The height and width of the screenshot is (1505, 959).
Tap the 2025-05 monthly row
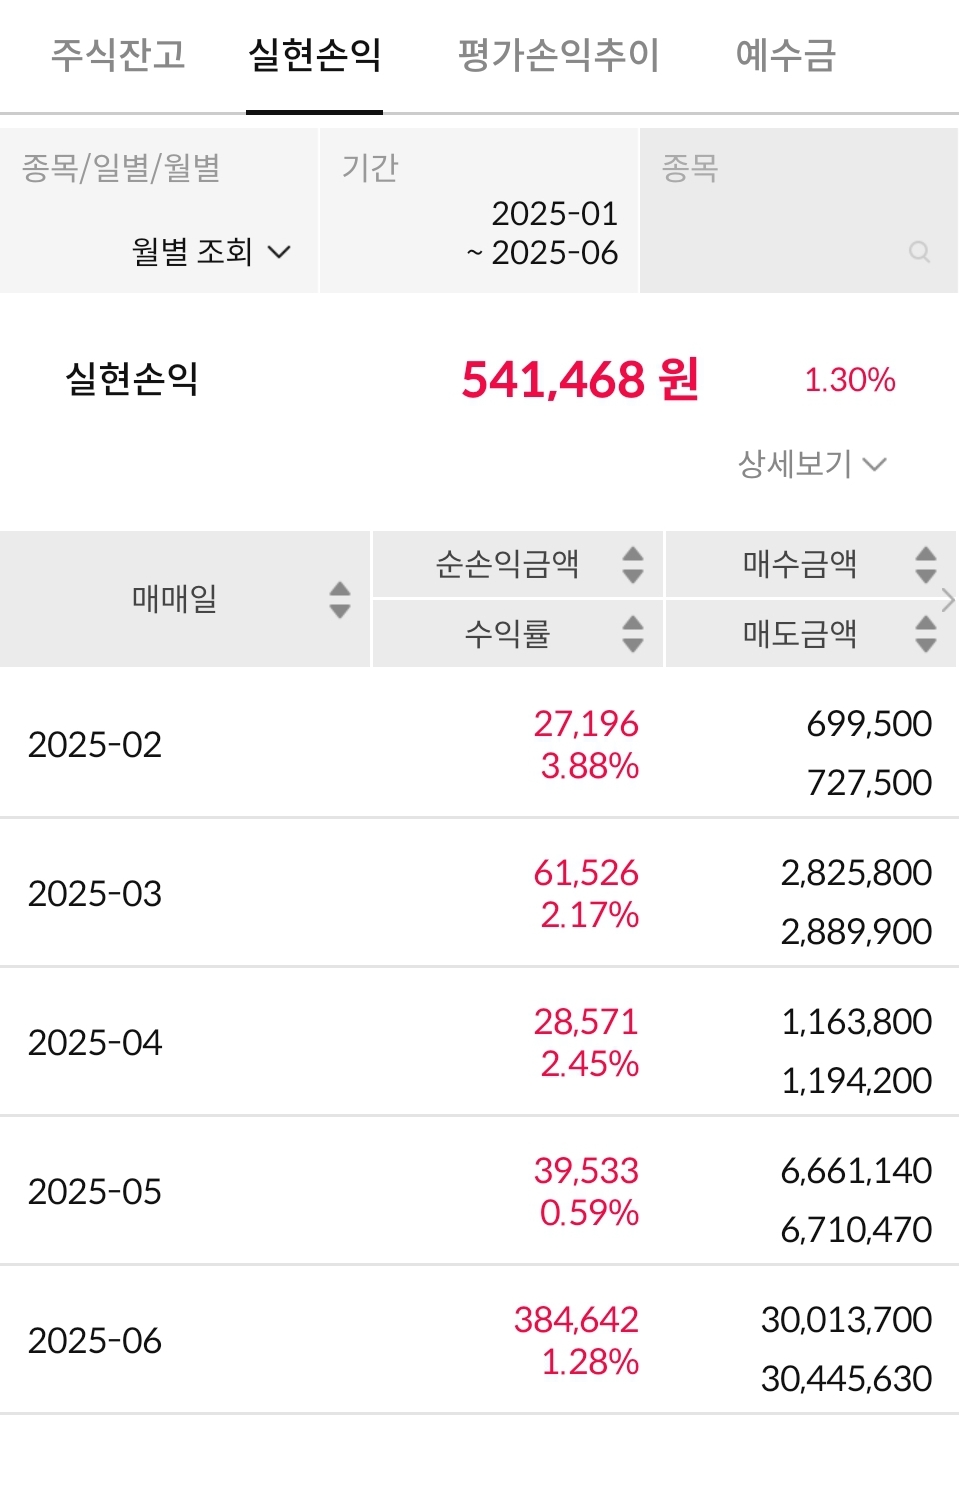click(x=479, y=1191)
